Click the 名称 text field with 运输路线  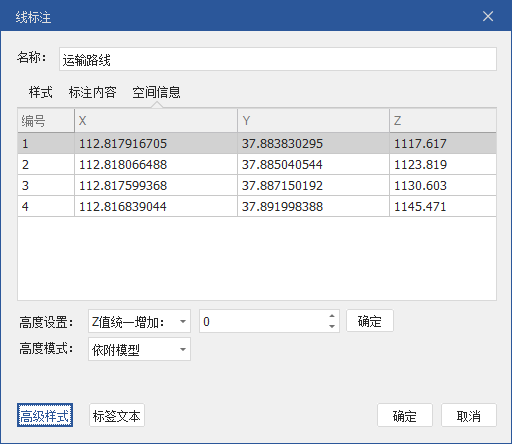(278, 59)
